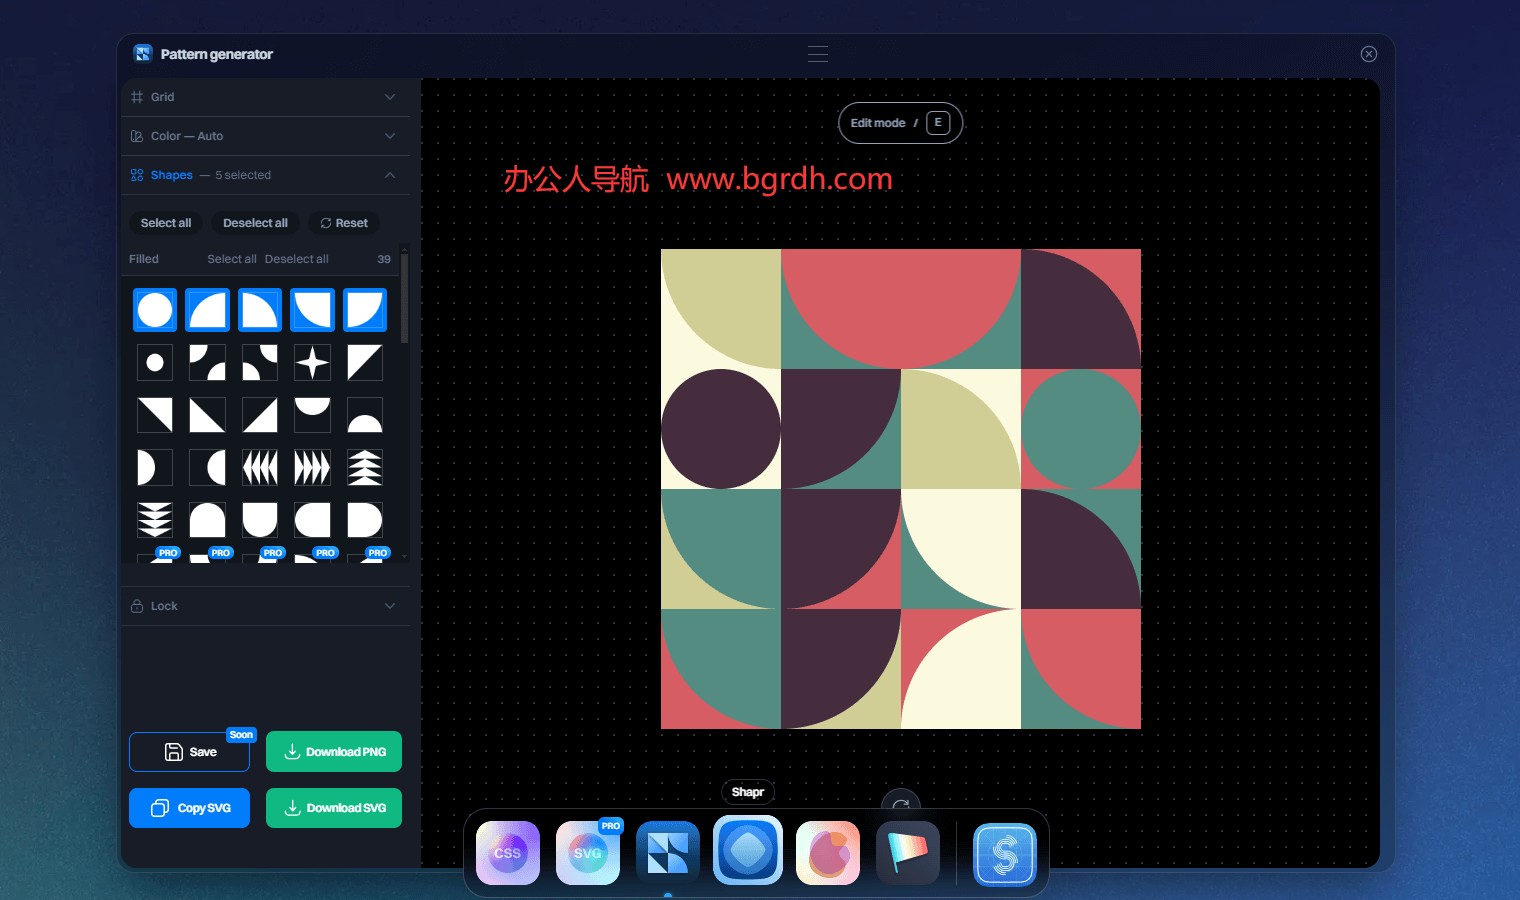Open the SVG PRO app in the dock
Screen dimensions: 1520x900
[x=588, y=853]
